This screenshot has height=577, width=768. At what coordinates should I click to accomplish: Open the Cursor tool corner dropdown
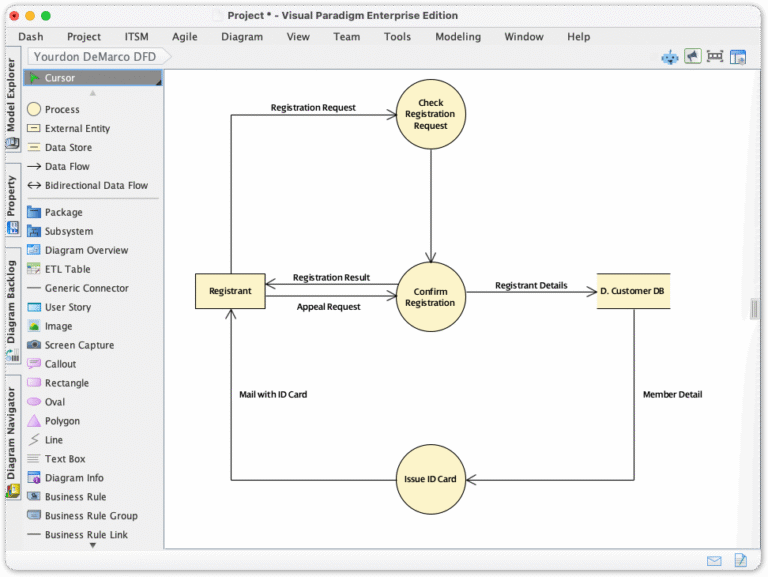point(159,83)
